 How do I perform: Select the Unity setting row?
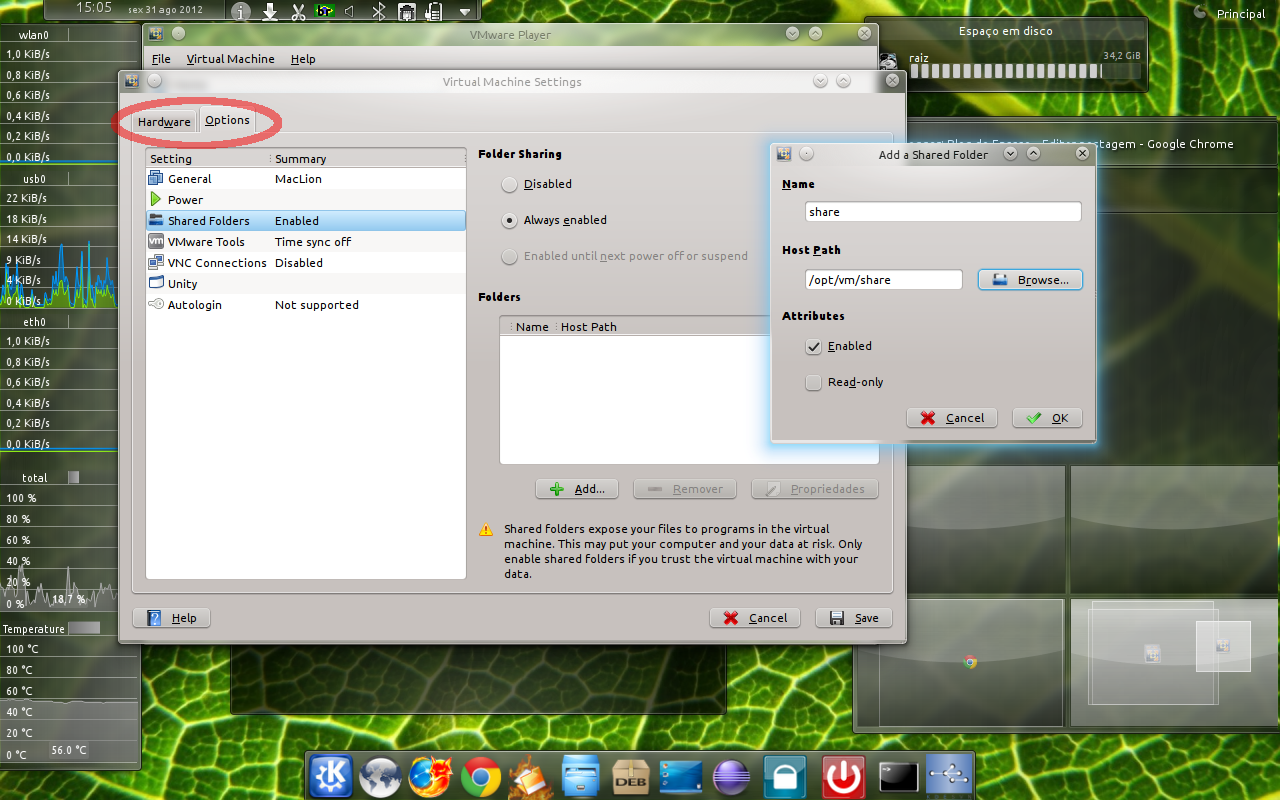pyautogui.click(x=306, y=284)
